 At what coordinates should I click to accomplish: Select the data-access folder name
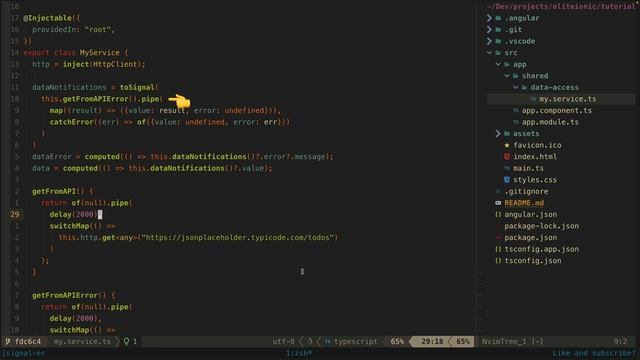[x=554, y=87]
